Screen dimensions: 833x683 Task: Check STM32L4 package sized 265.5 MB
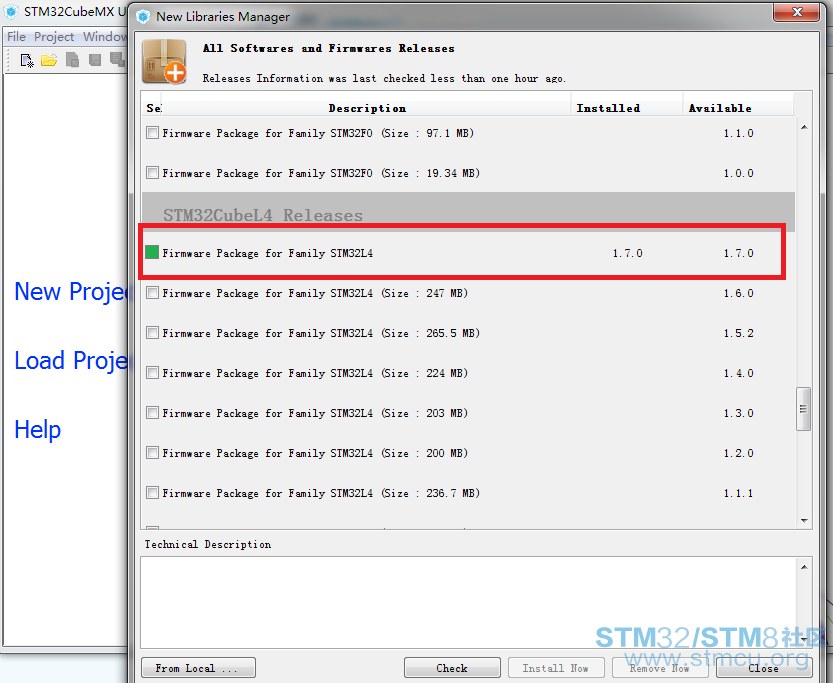152,333
